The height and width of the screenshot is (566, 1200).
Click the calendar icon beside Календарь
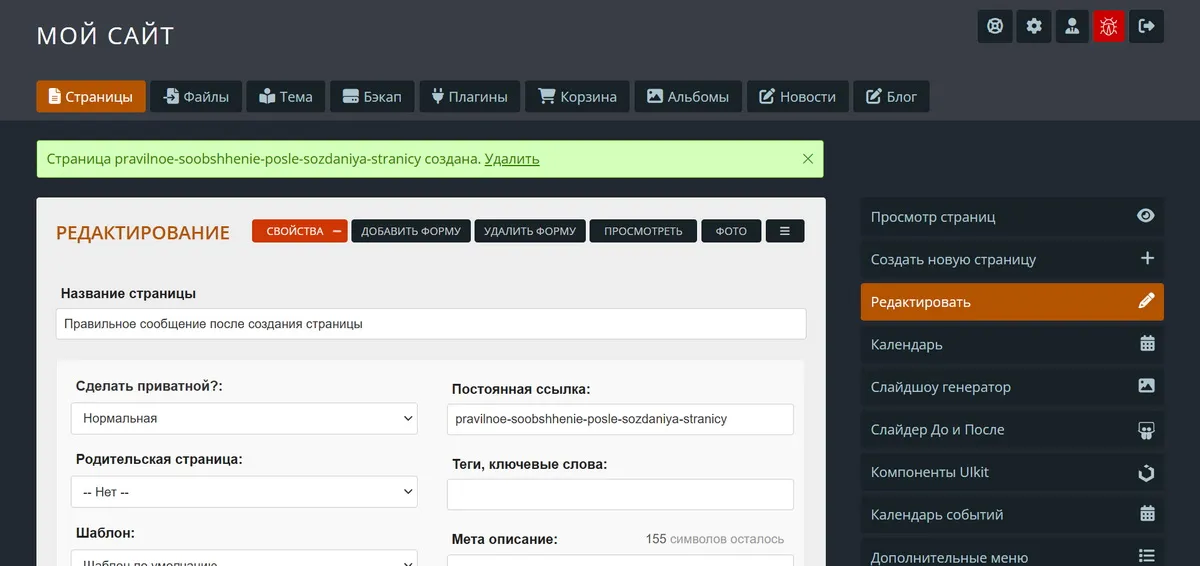(x=1147, y=343)
